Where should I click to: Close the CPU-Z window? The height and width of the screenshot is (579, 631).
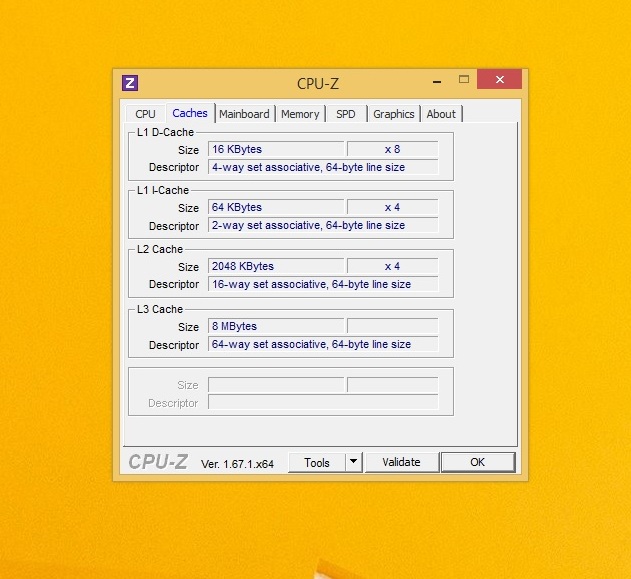coord(499,79)
